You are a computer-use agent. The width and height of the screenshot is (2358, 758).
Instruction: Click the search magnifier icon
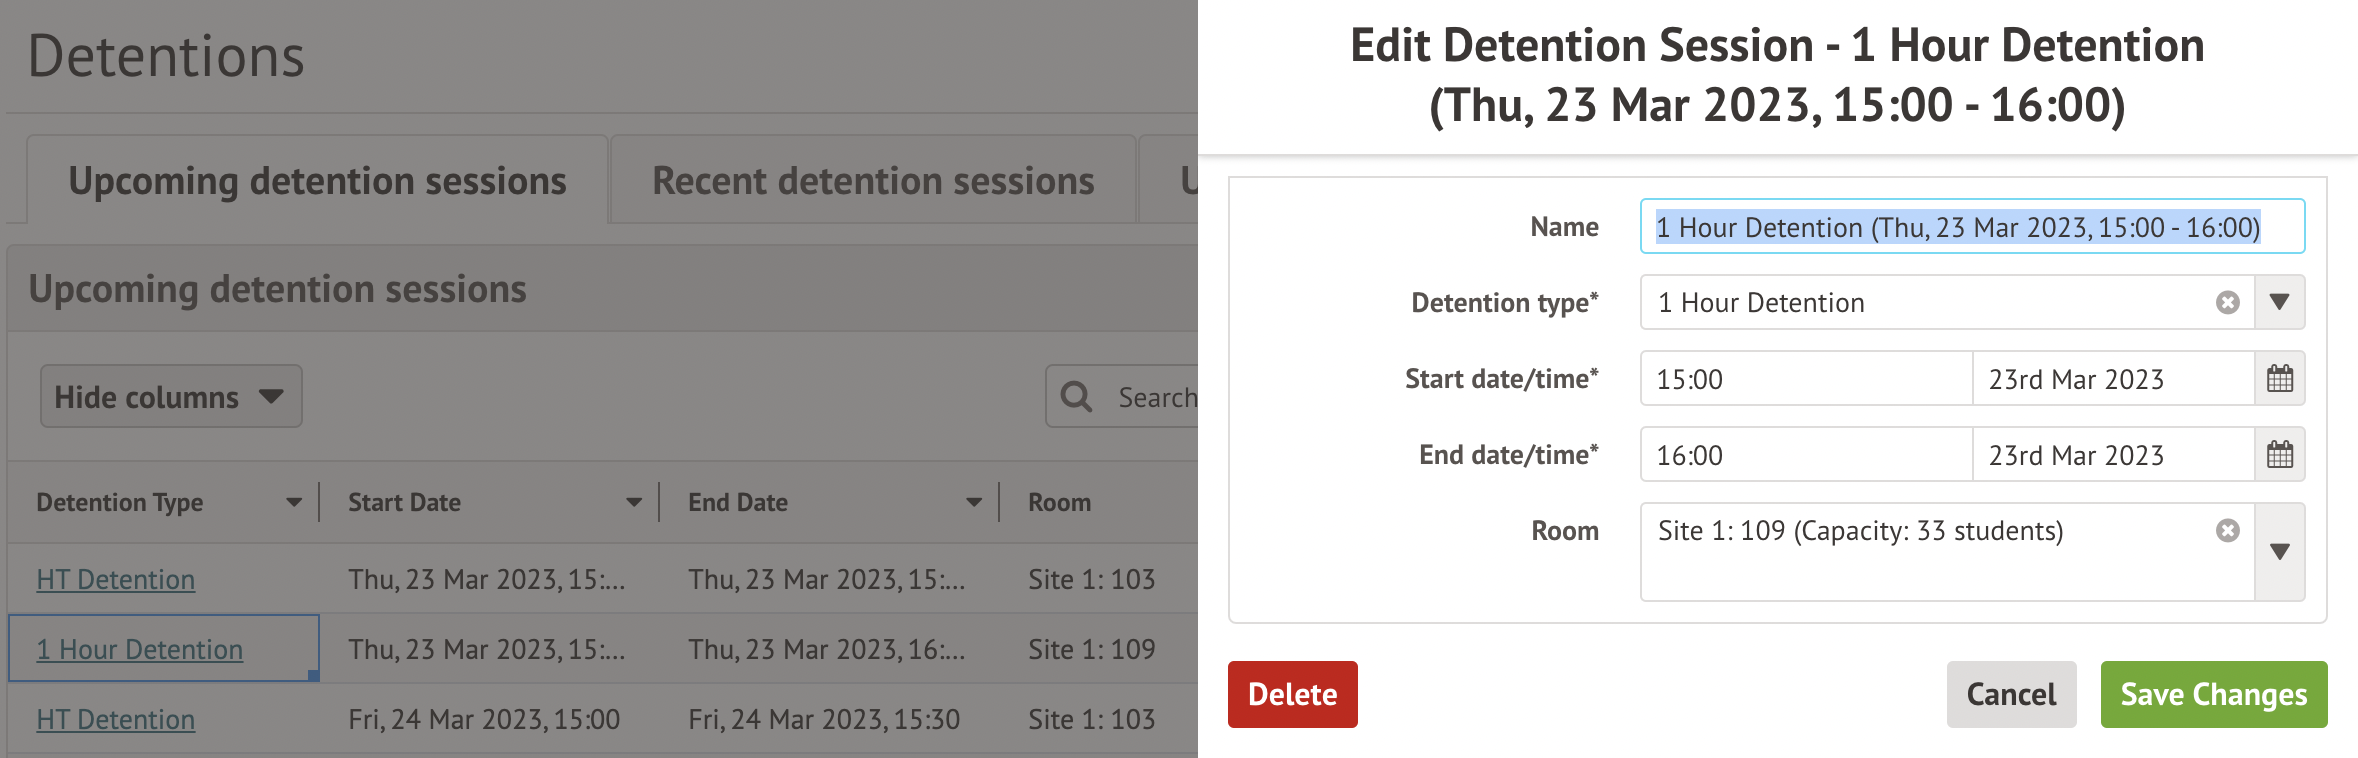[1076, 397]
